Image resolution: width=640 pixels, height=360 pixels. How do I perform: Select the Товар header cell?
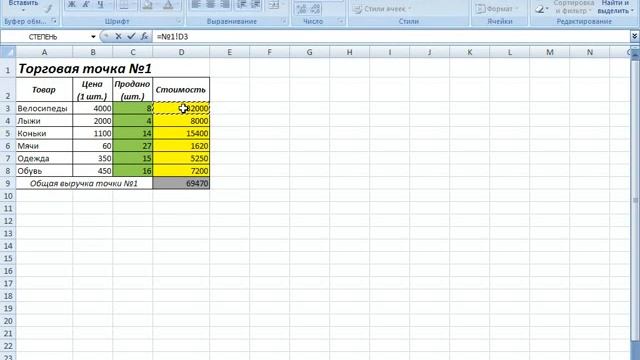(44, 89)
